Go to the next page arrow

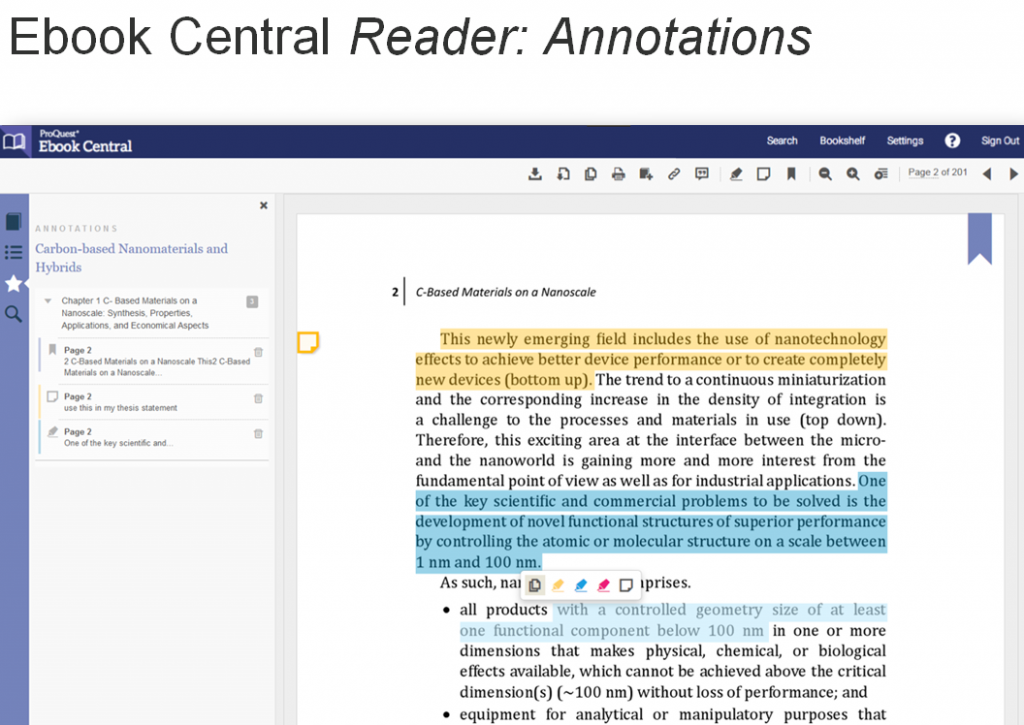point(1013,174)
